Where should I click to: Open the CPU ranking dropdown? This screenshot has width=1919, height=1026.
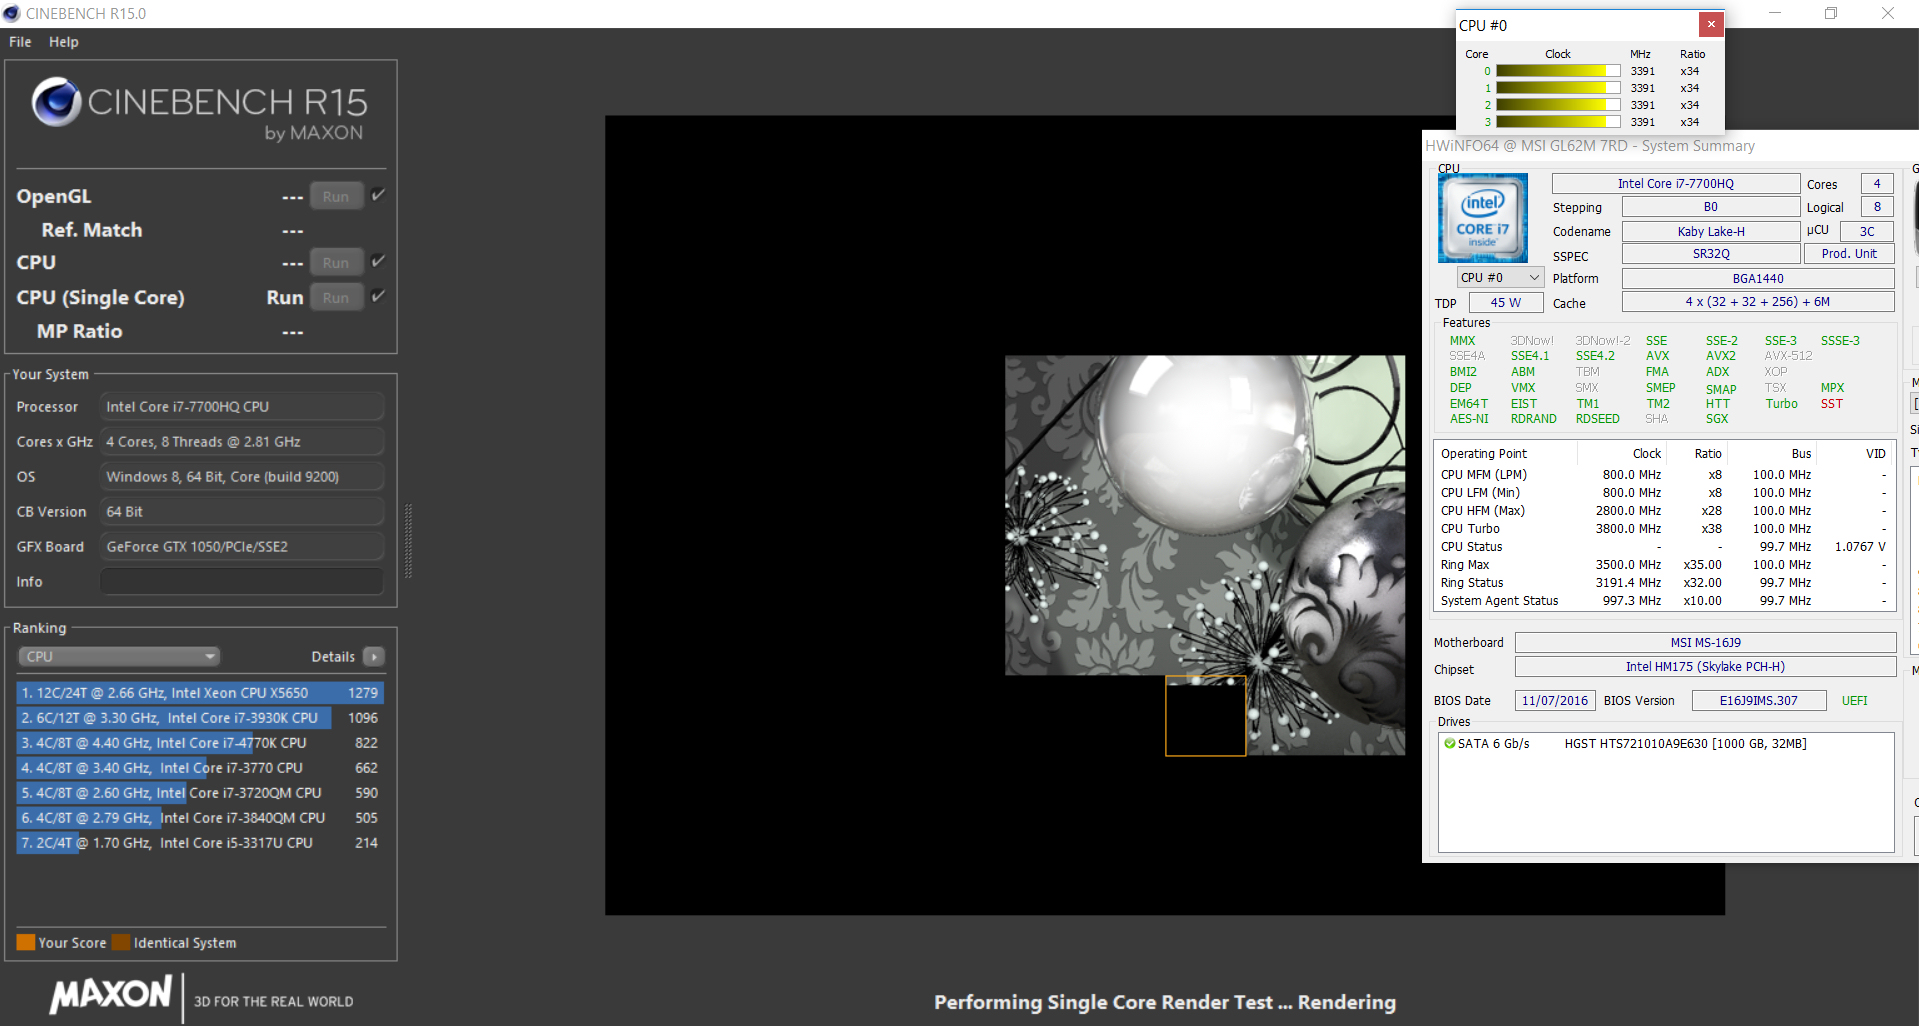[119, 656]
